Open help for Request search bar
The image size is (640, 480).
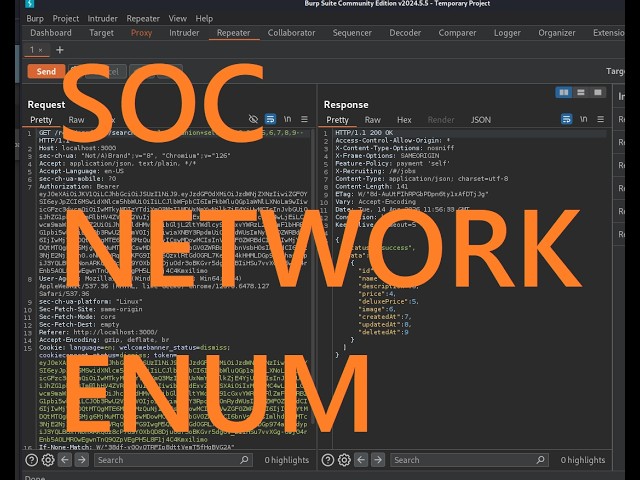click(x=31, y=460)
